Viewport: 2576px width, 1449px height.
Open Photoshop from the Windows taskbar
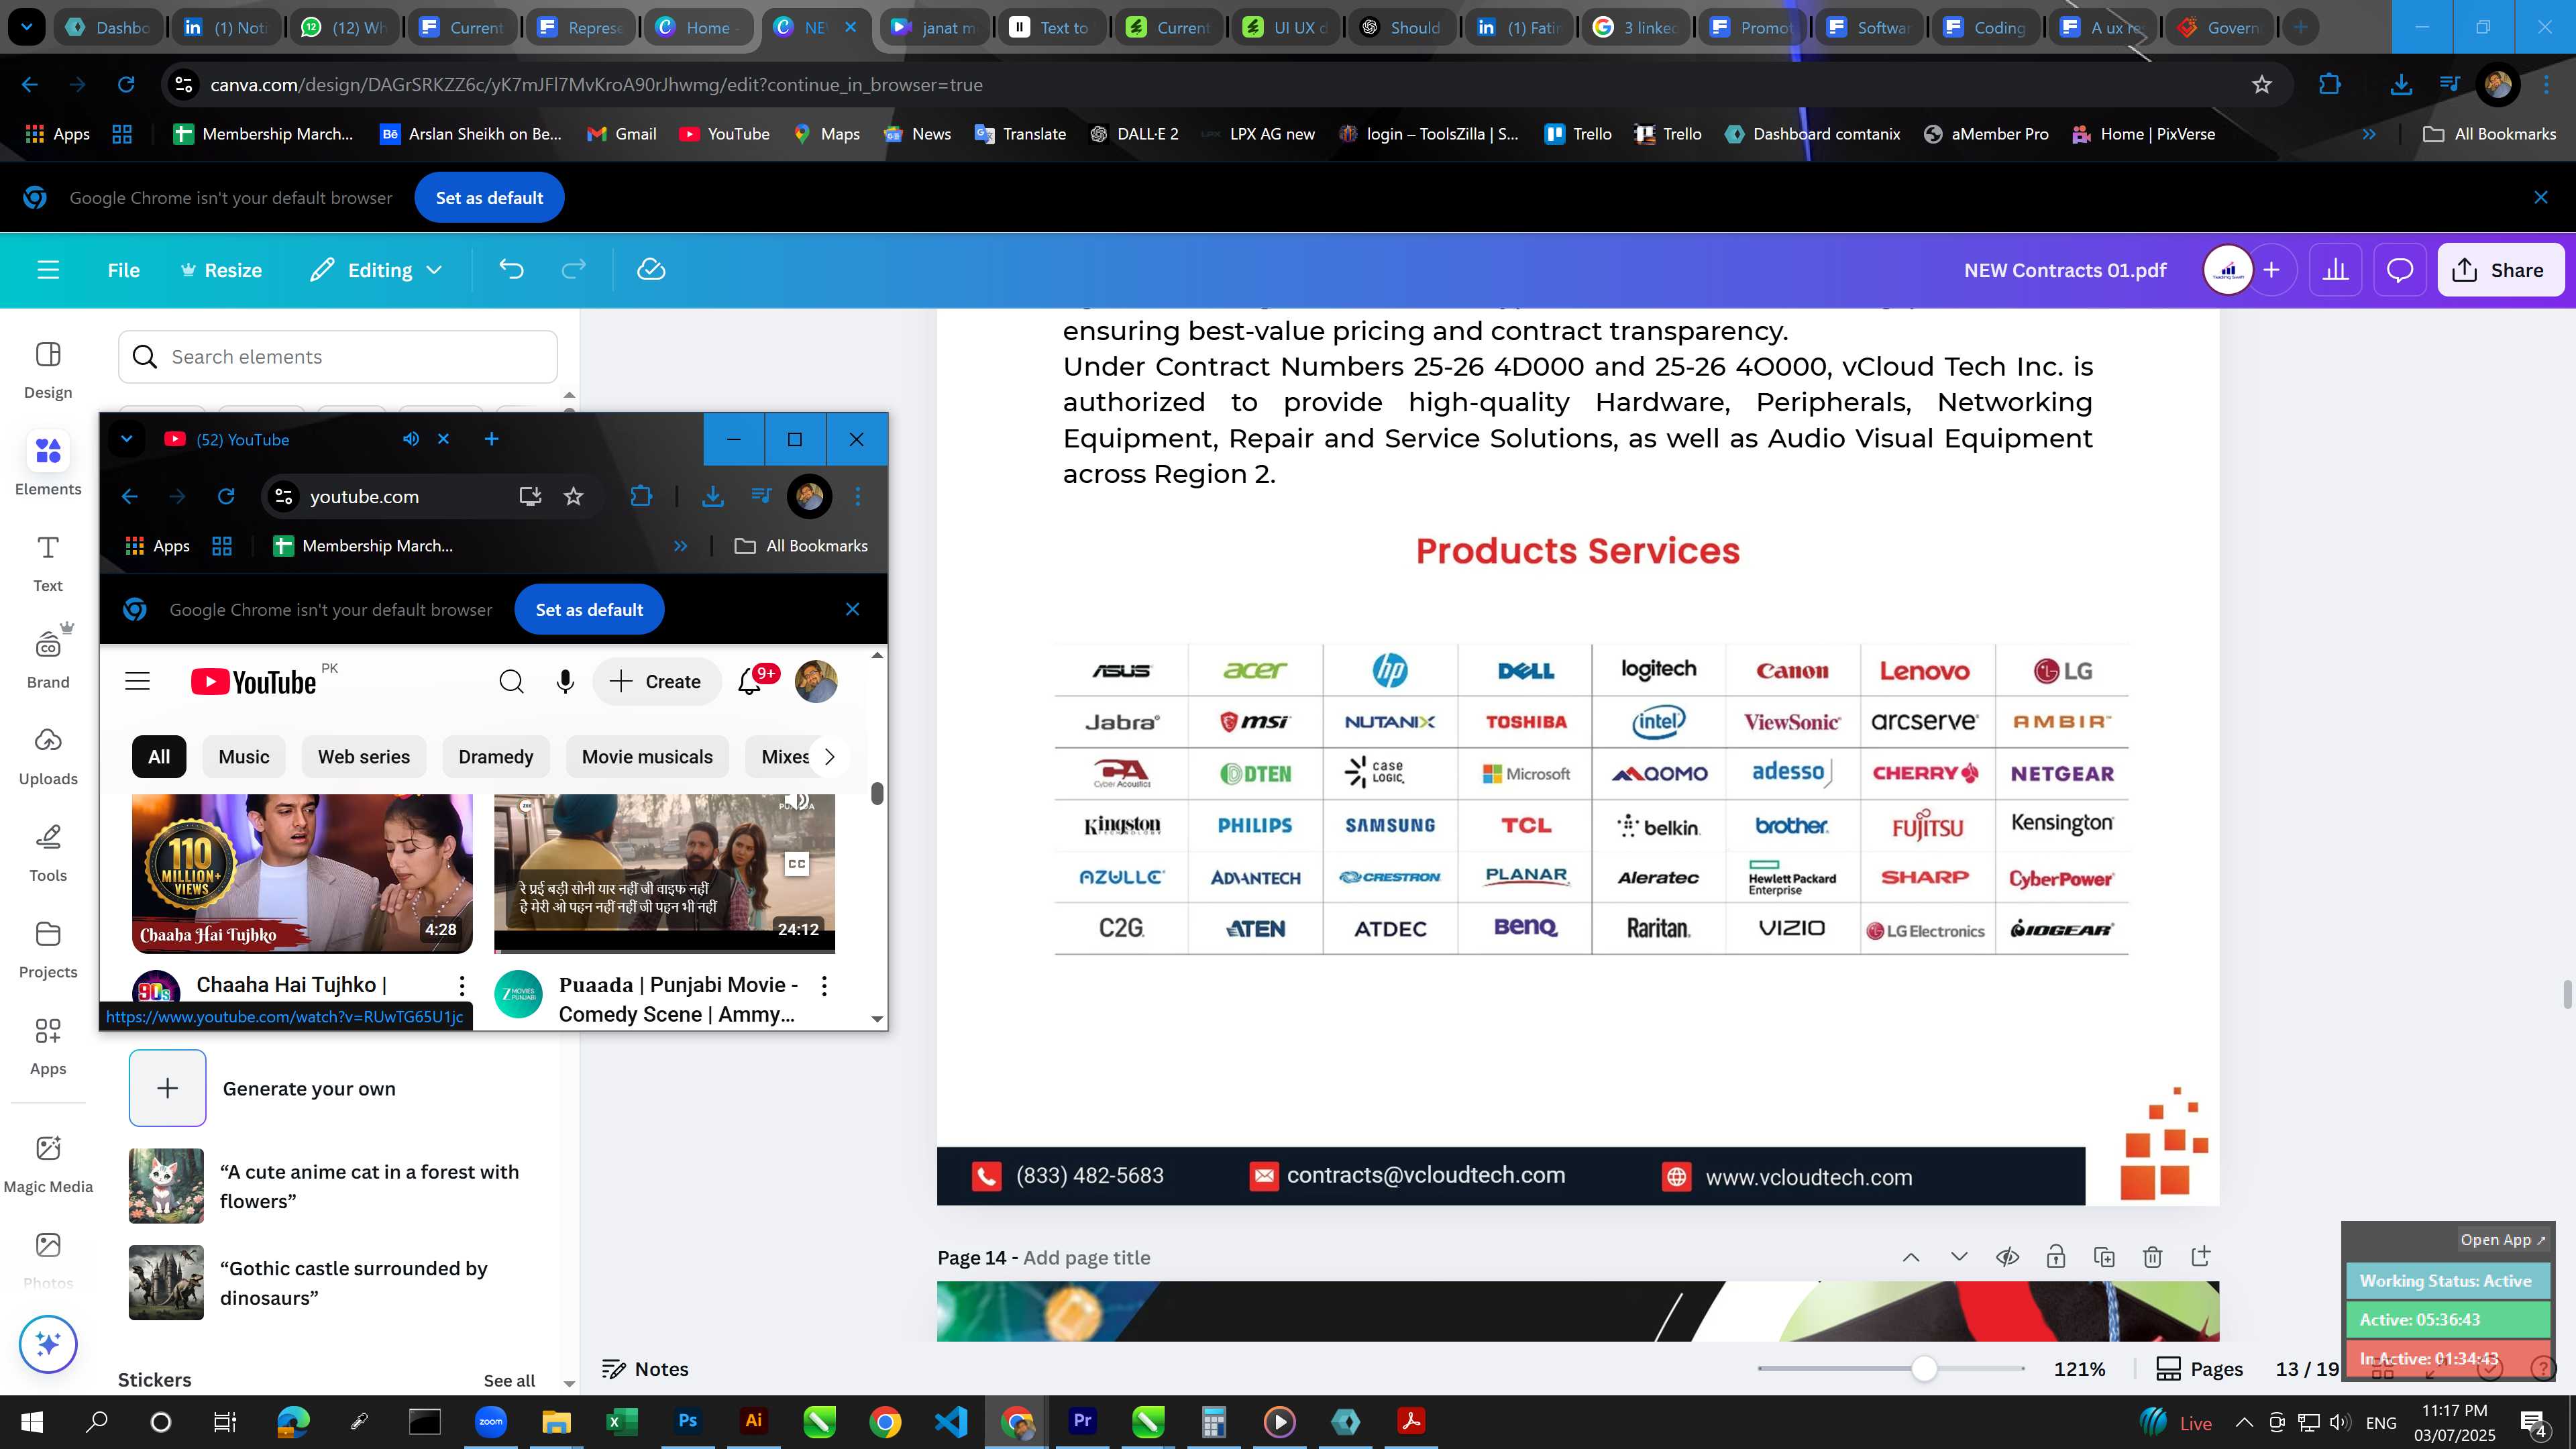coord(688,1422)
